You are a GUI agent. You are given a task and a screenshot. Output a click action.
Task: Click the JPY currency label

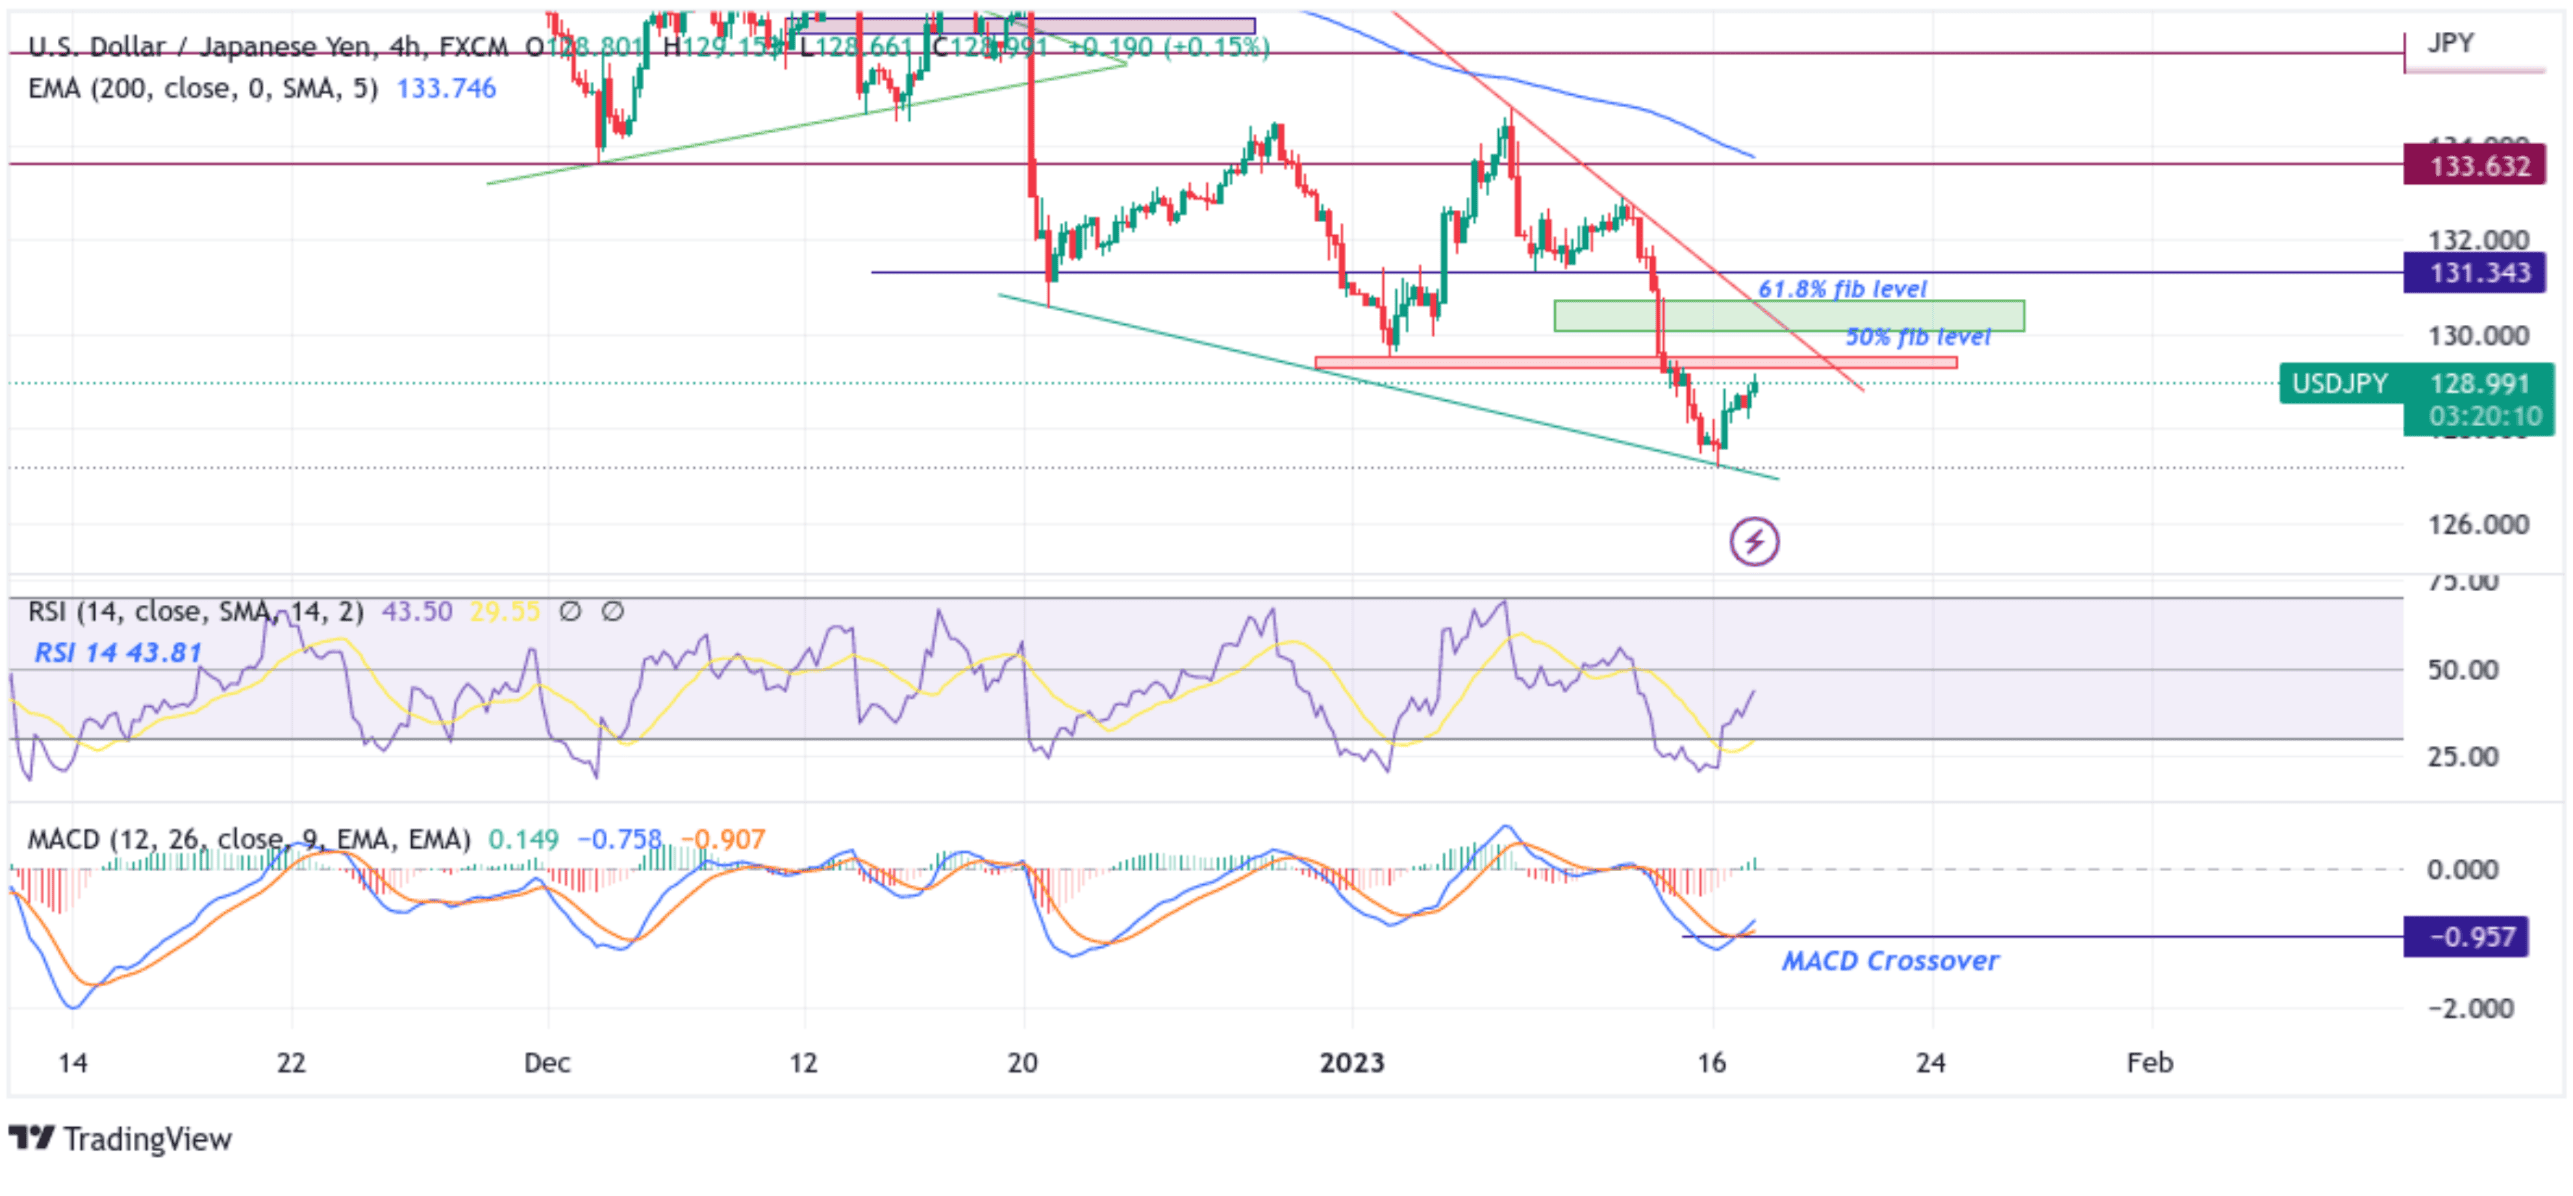click(x=2450, y=42)
